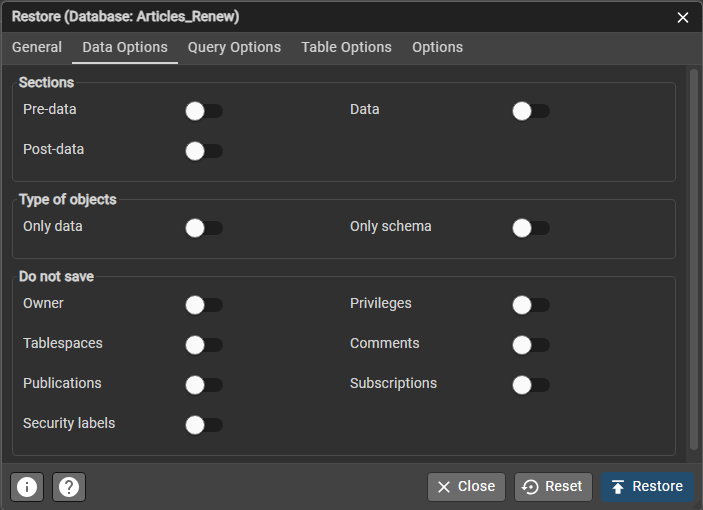The width and height of the screenshot is (703, 510).
Task: Close dialog with the X icon
Action: (x=682, y=17)
